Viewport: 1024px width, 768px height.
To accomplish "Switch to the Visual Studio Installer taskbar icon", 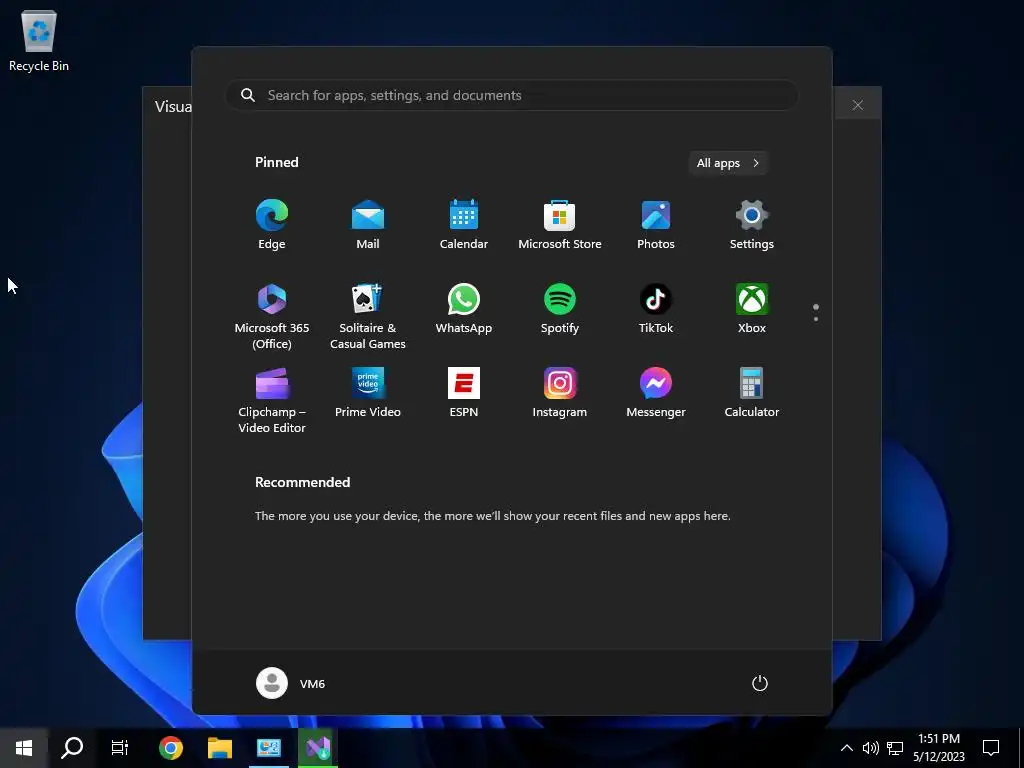I will pos(318,748).
